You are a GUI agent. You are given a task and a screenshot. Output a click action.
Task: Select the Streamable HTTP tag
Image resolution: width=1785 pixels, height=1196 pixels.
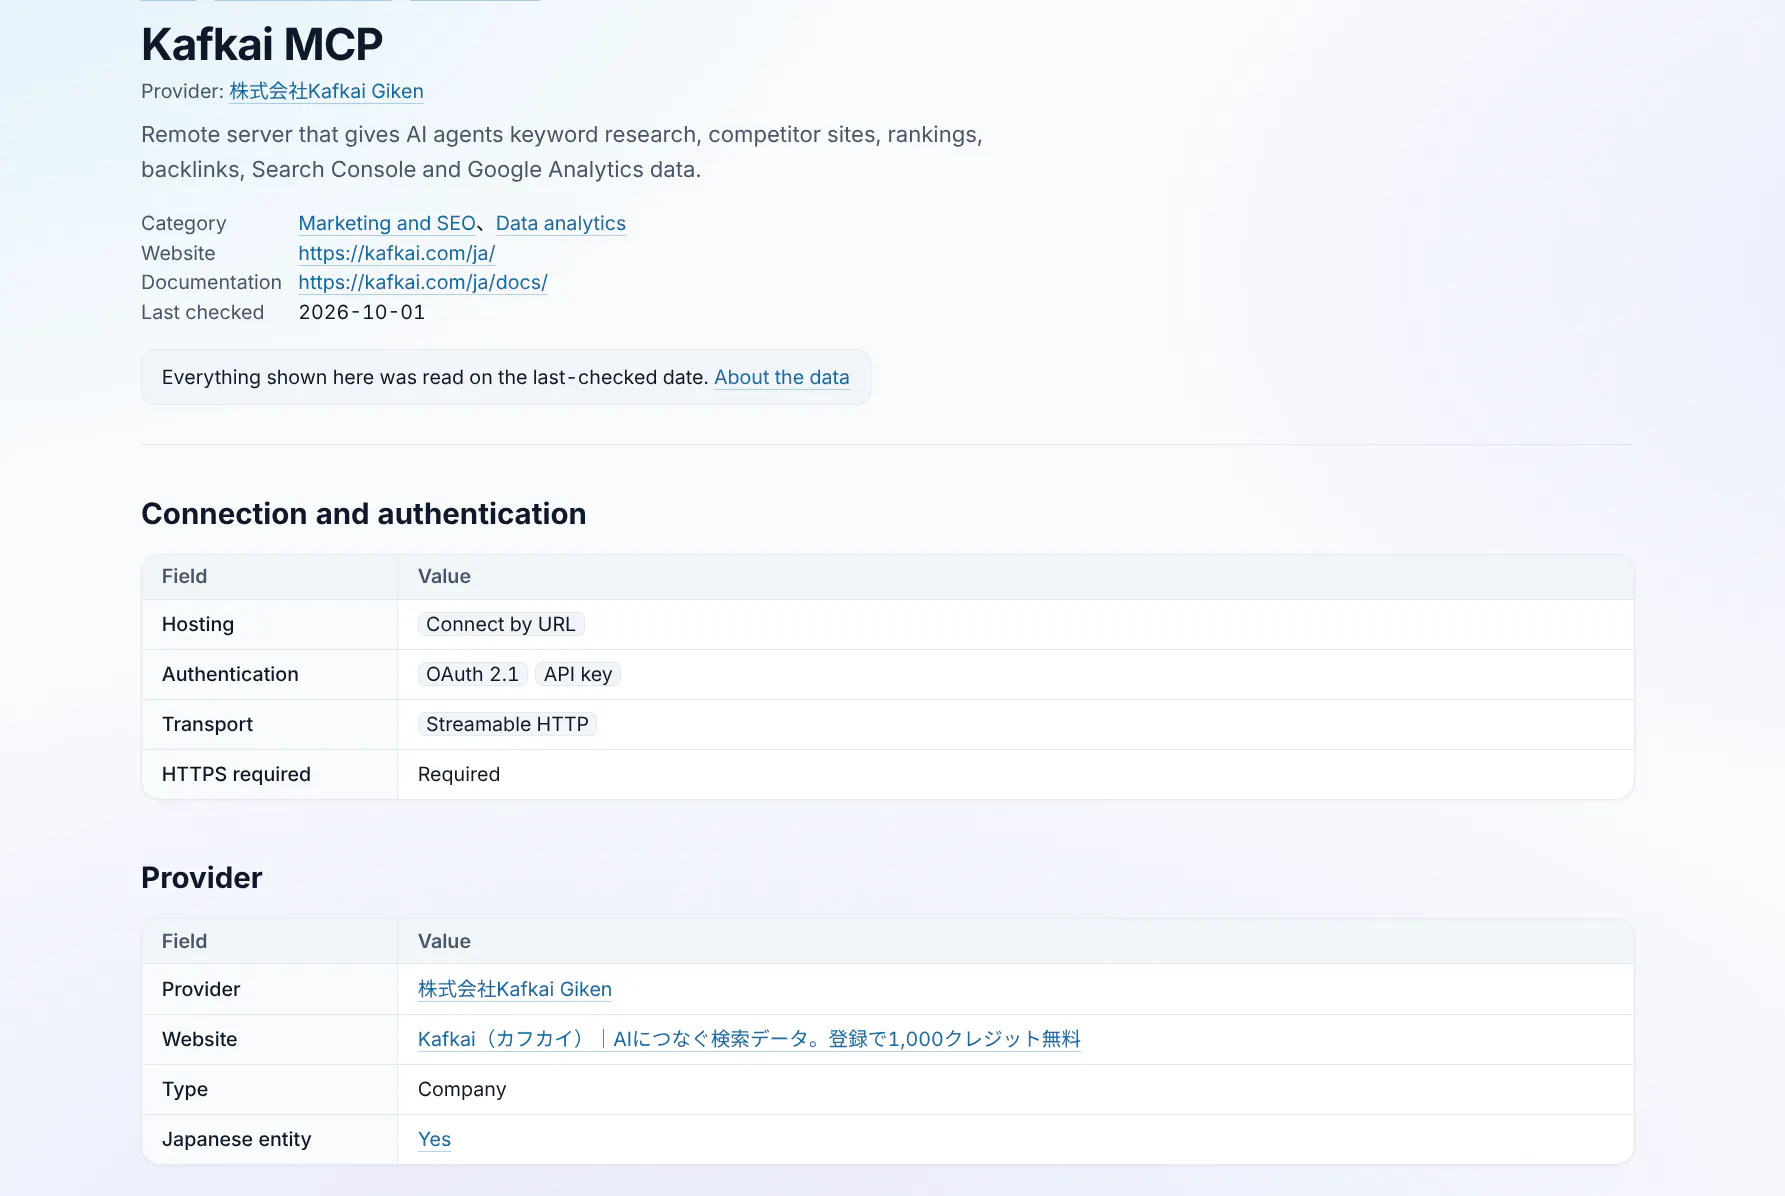(507, 724)
